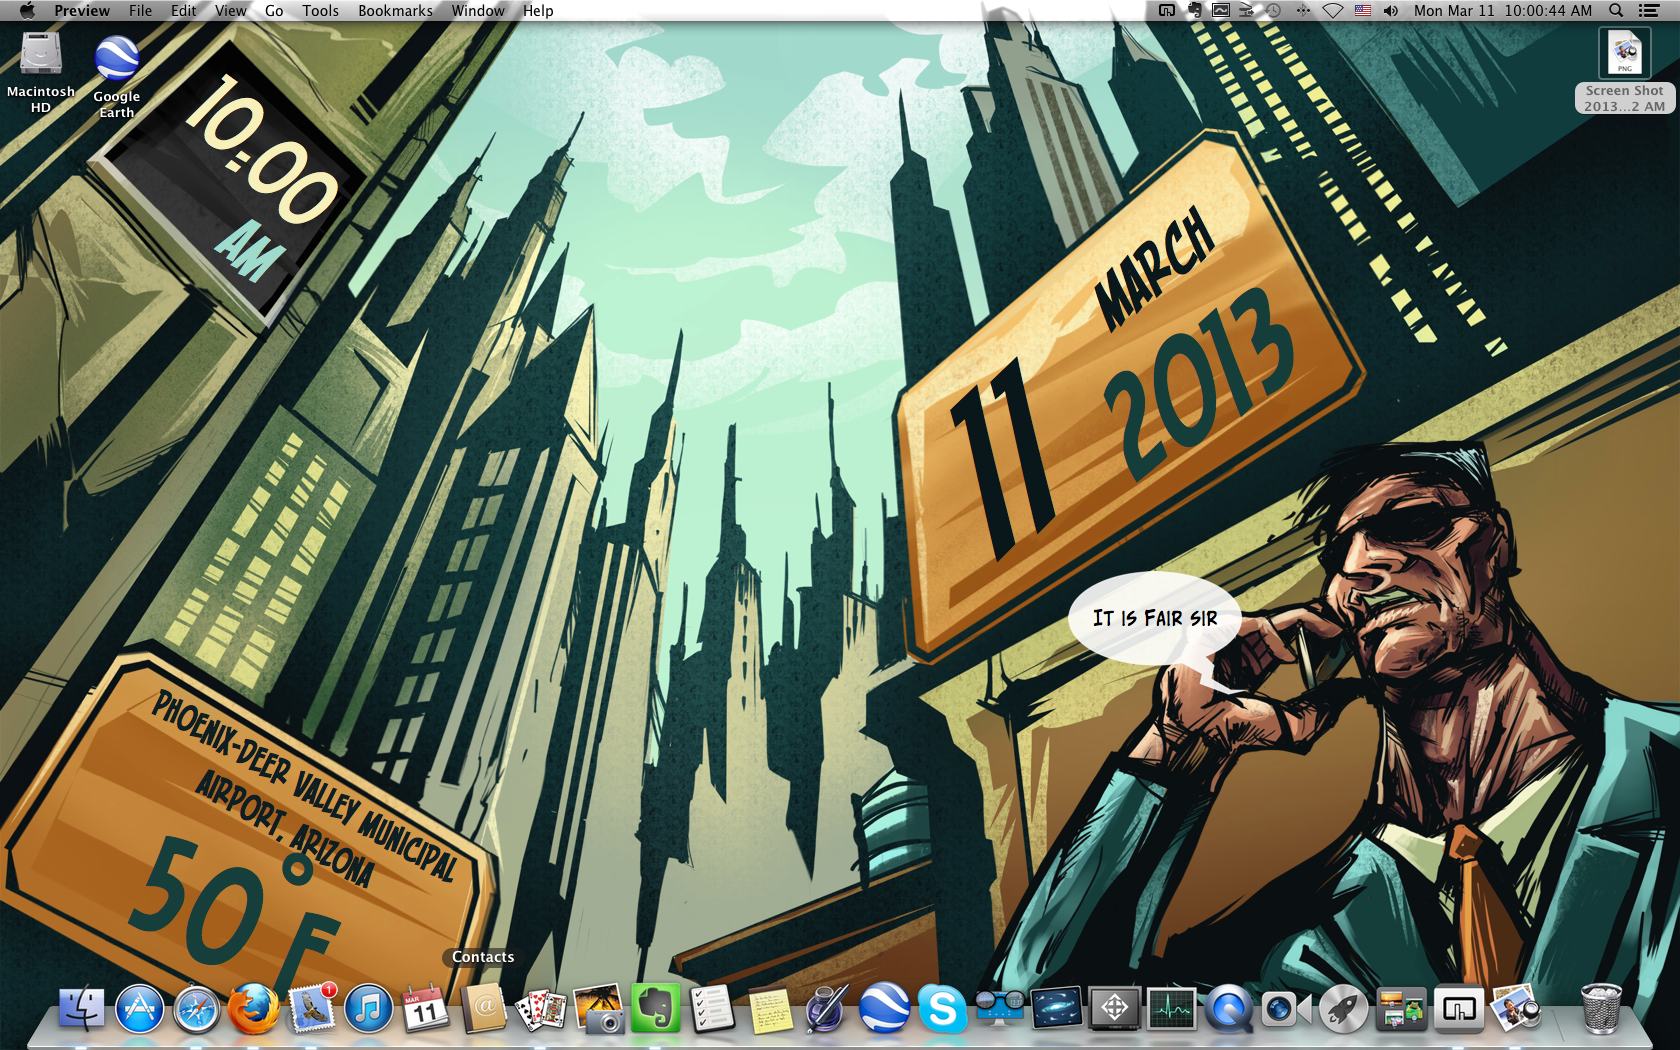Viewport: 1680px width, 1050px height.
Task: Open iPhoto from the dock
Action: (598, 1009)
